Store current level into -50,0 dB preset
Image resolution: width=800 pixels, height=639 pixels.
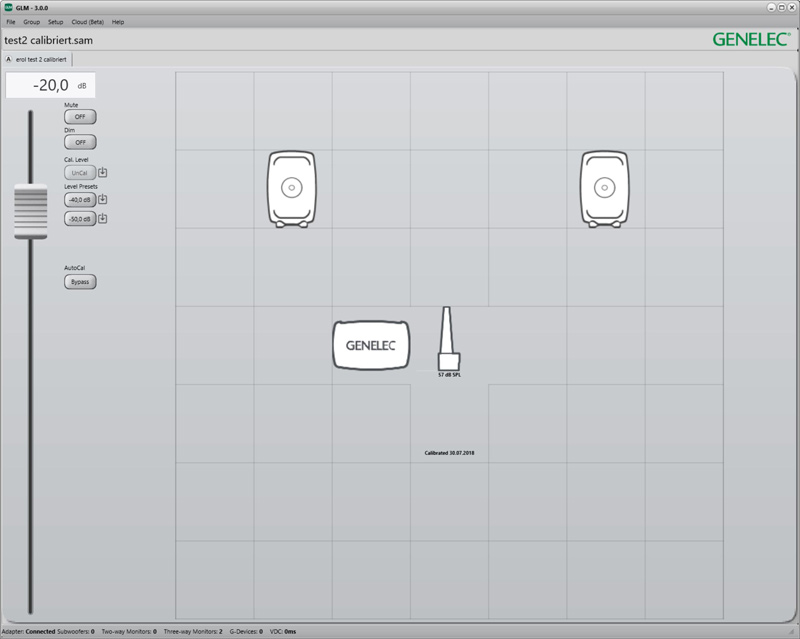coord(103,218)
